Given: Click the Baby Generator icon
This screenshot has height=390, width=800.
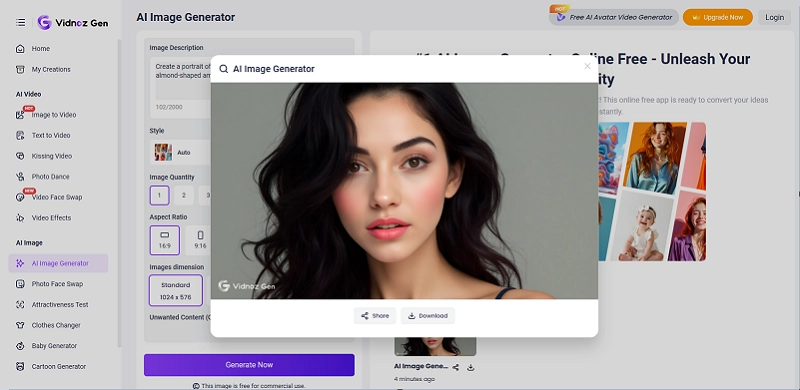Looking at the screenshot, I should point(20,346).
